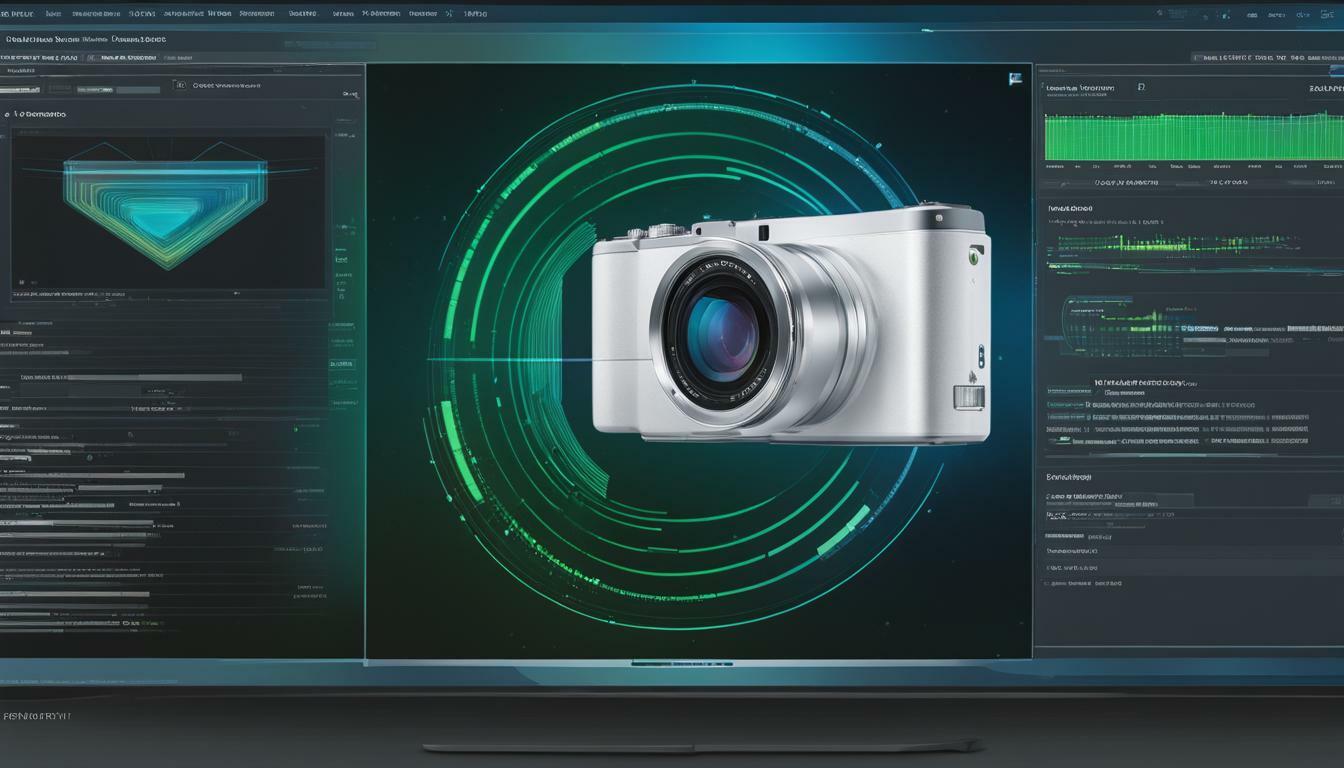The image size is (1344, 768).
Task: Select the silver camera in the center viewport
Action: (791, 323)
